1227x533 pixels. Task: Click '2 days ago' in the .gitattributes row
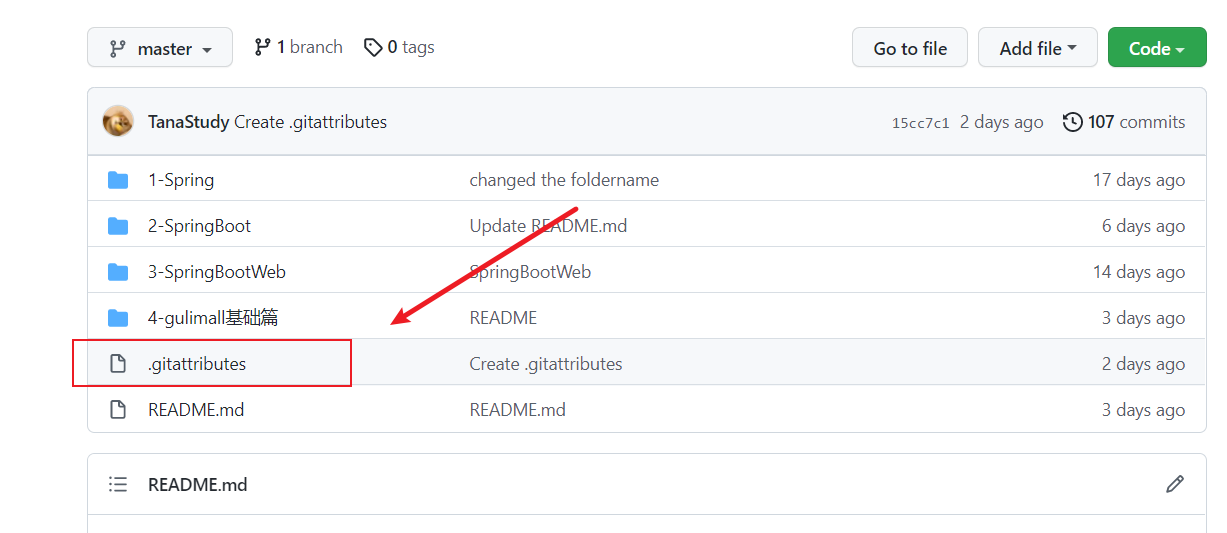(x=1143, y=364)
